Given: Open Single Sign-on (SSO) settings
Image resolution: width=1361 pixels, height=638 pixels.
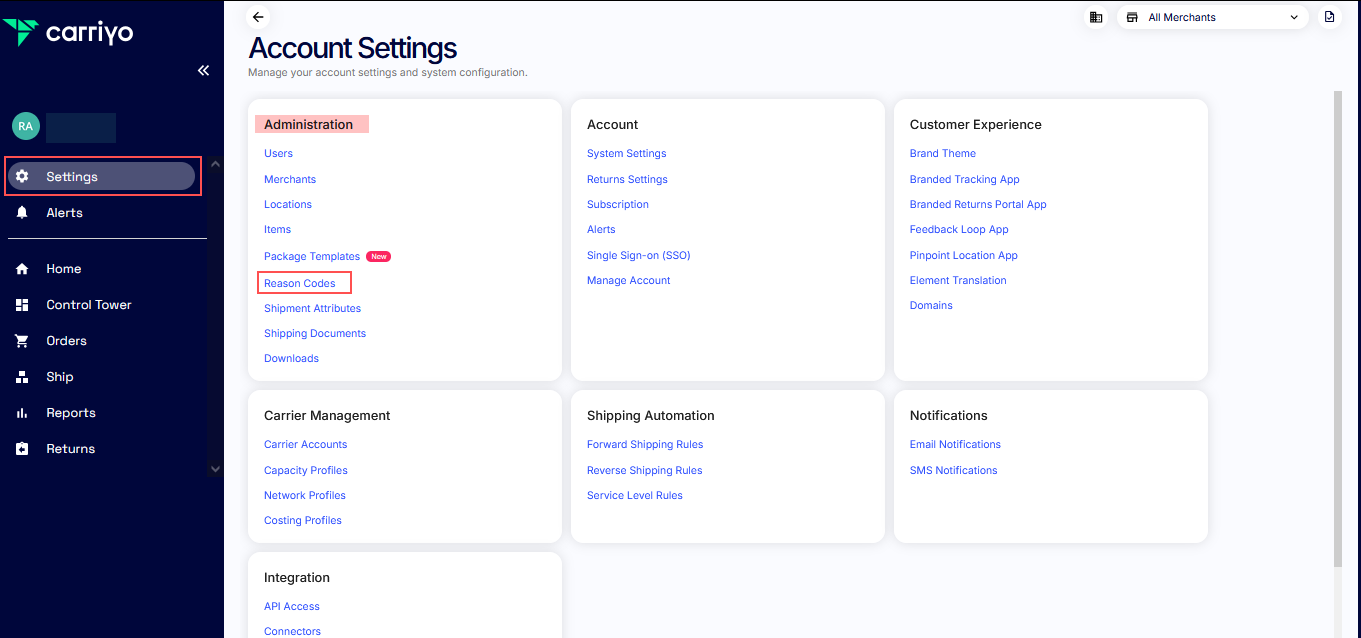Looking at the screenshot, I should 638,255.
